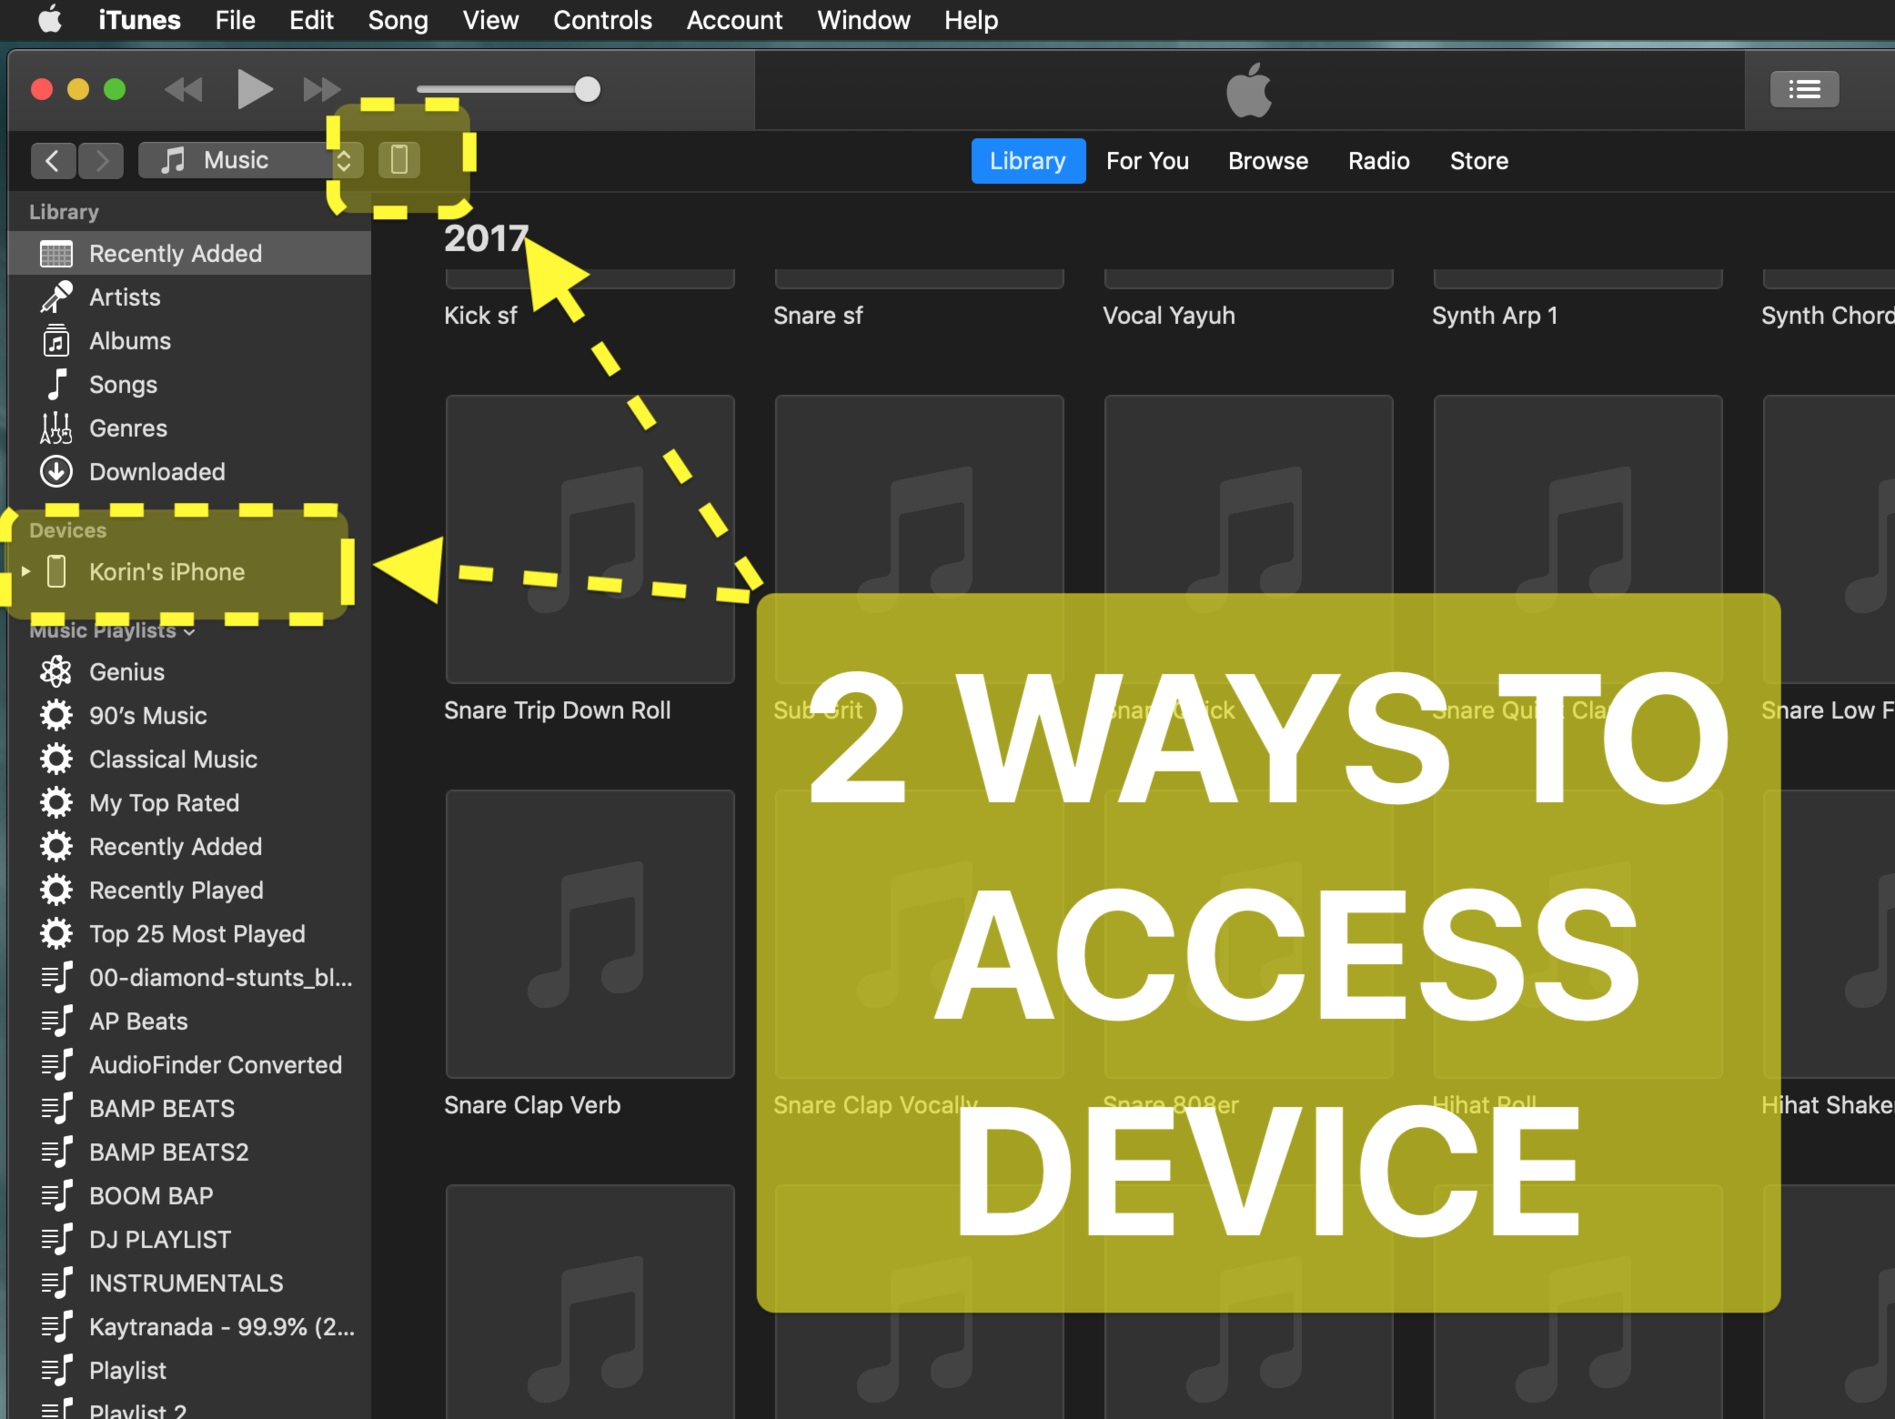Click the iPhone device icon in the toolbar

click(x=399, y=160)
